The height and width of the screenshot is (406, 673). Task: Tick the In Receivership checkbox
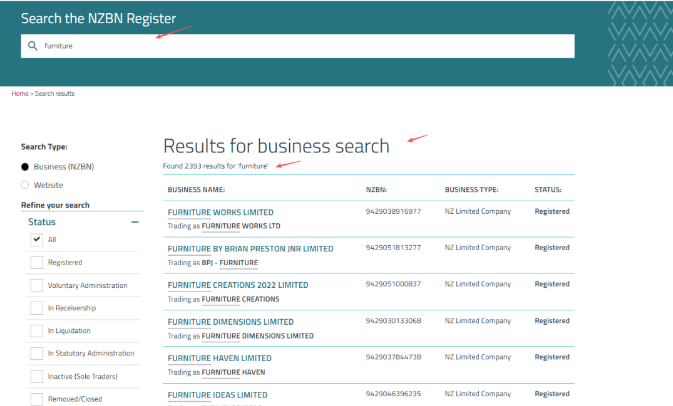(37, 308)
